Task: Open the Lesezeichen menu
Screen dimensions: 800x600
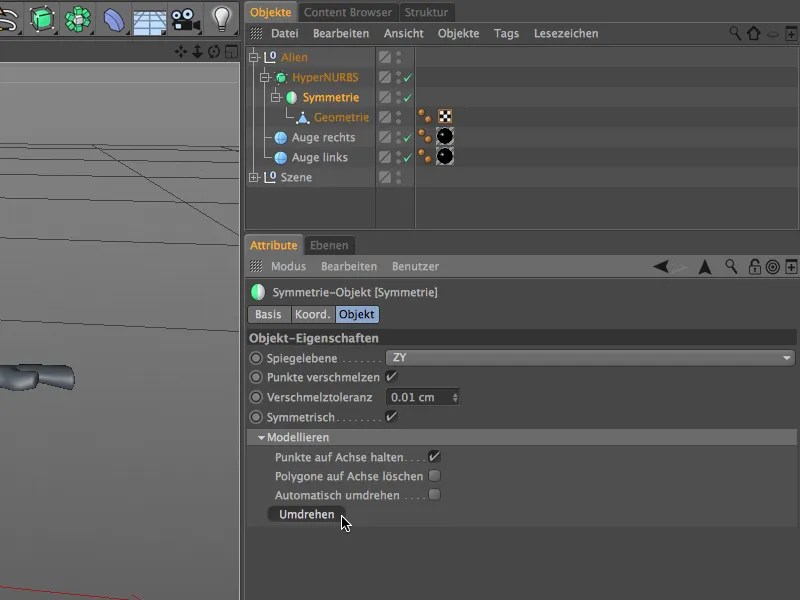Action: [x=566, y=33]
